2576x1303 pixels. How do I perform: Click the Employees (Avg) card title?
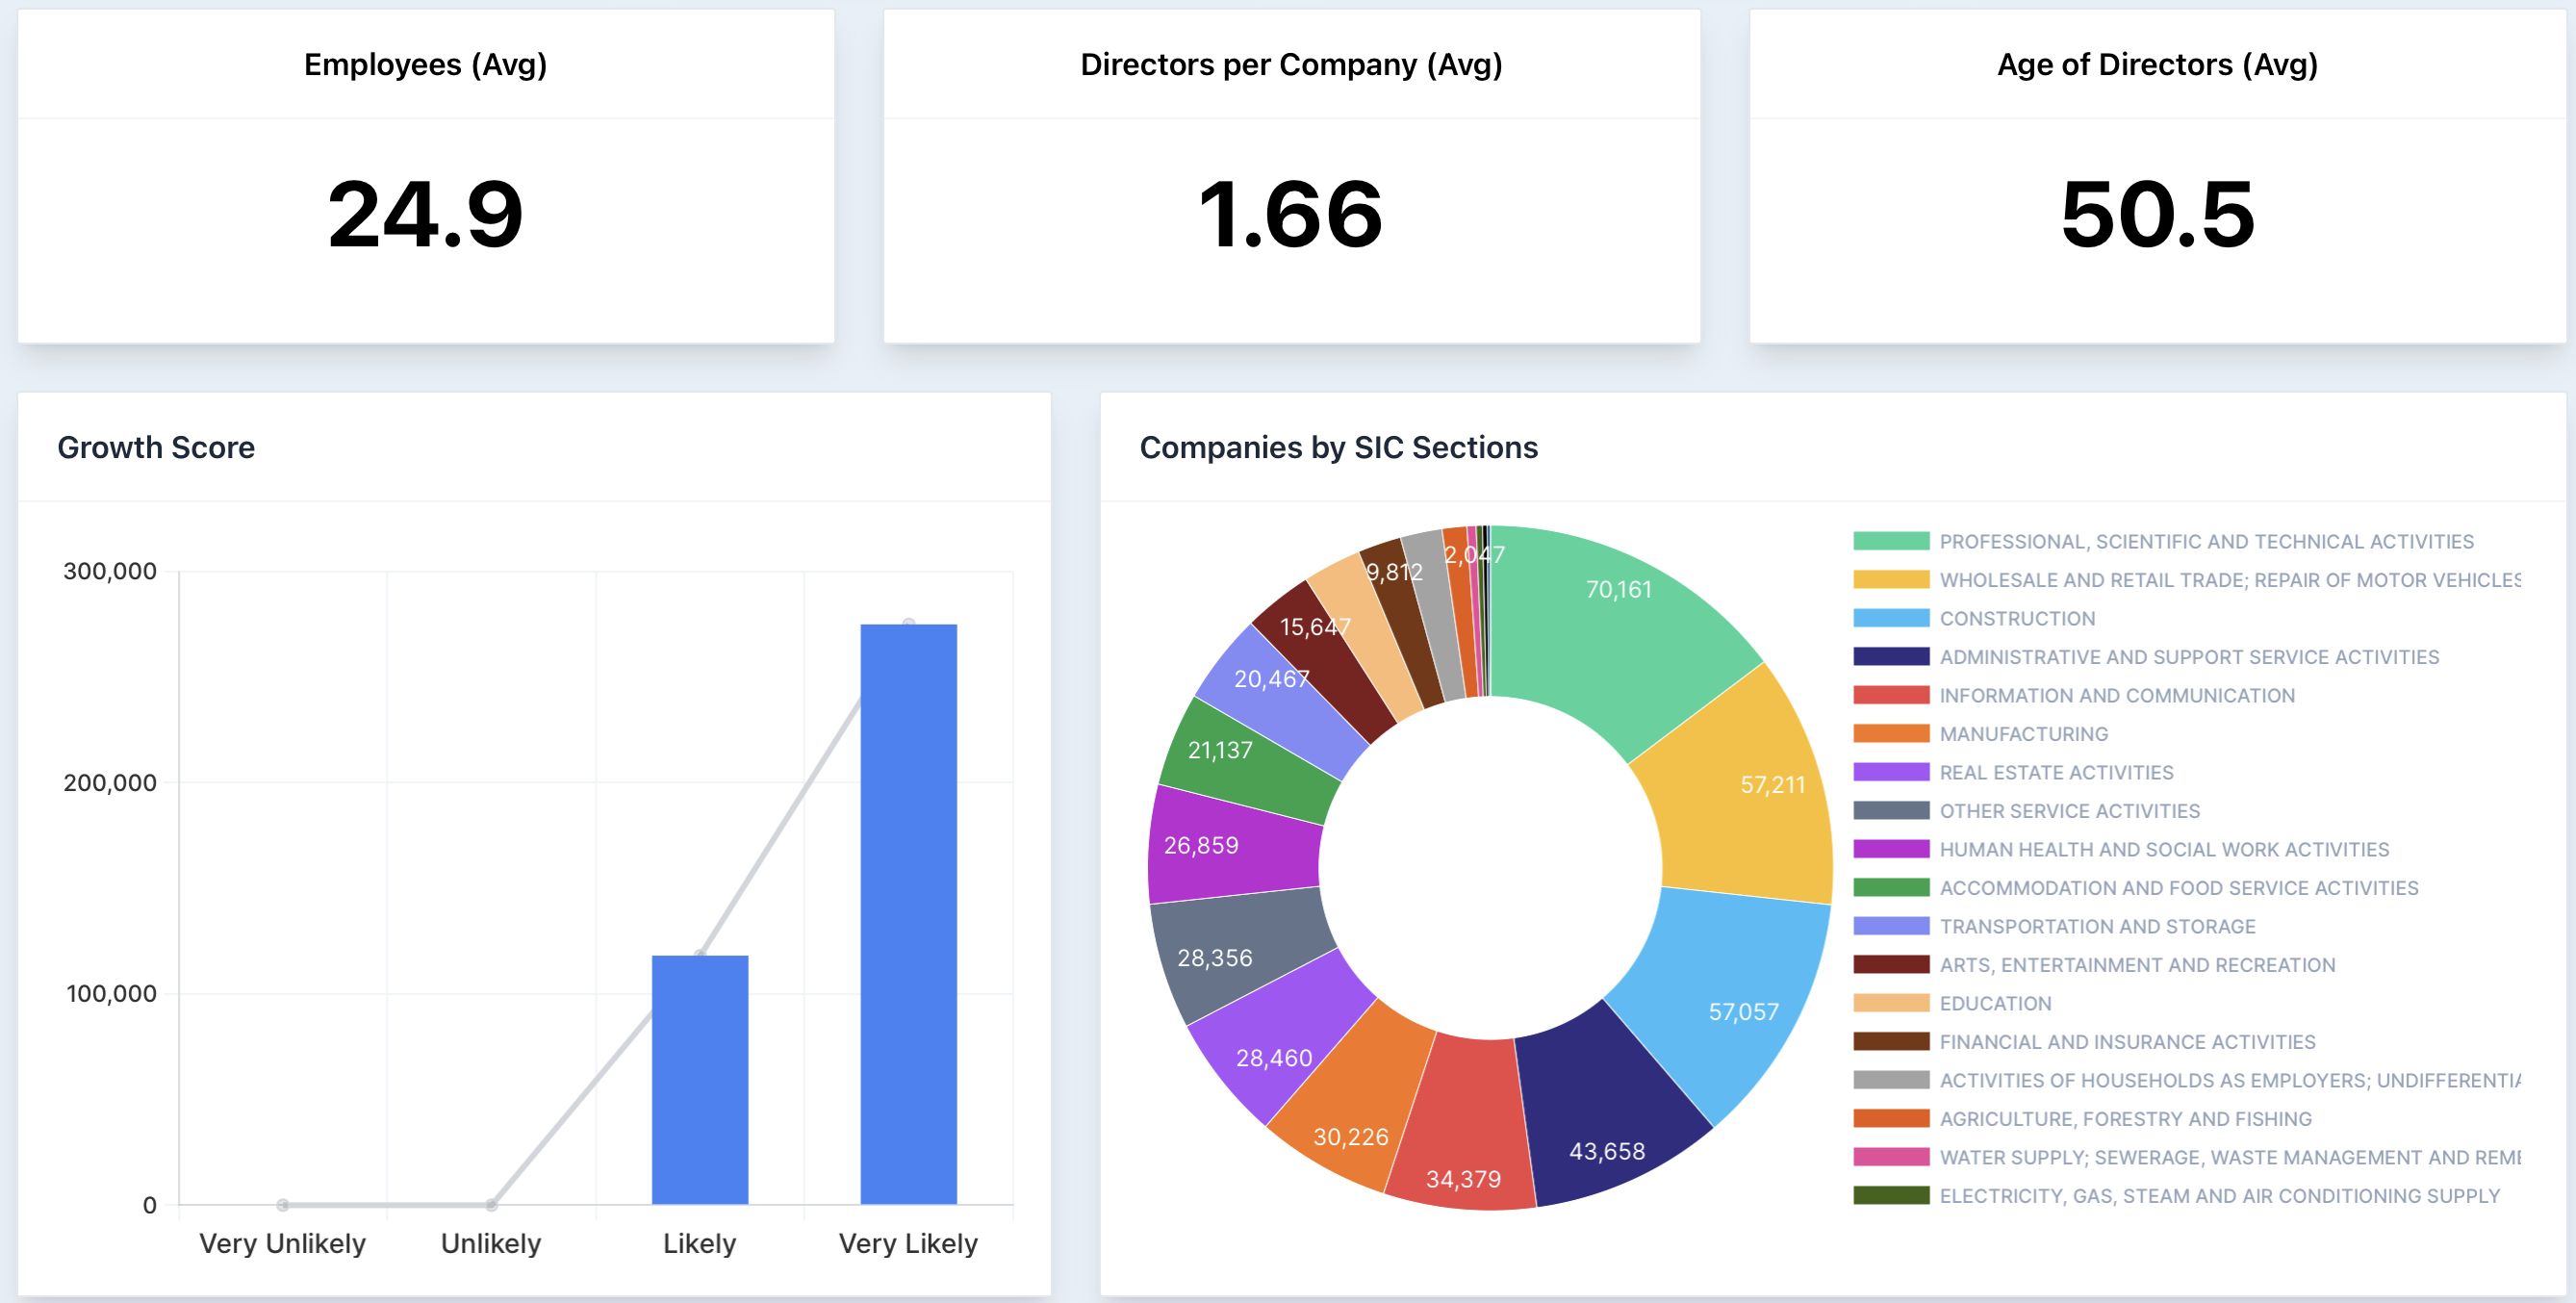[425, 65]
